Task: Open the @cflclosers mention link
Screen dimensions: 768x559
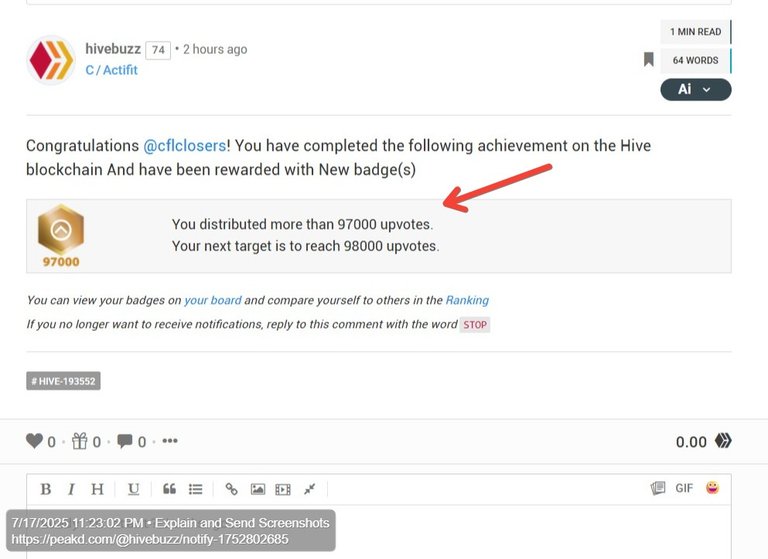Action: (185, 146)
